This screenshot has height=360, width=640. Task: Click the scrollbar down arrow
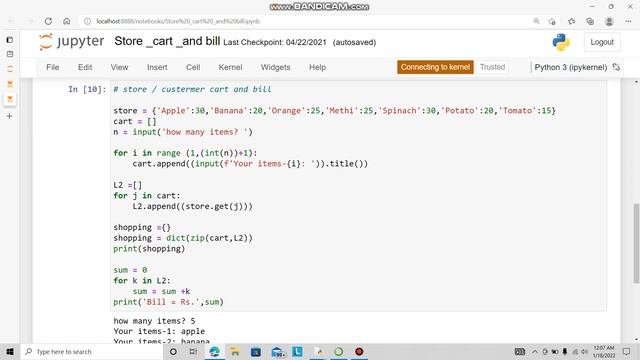click(x=636, y=340)
